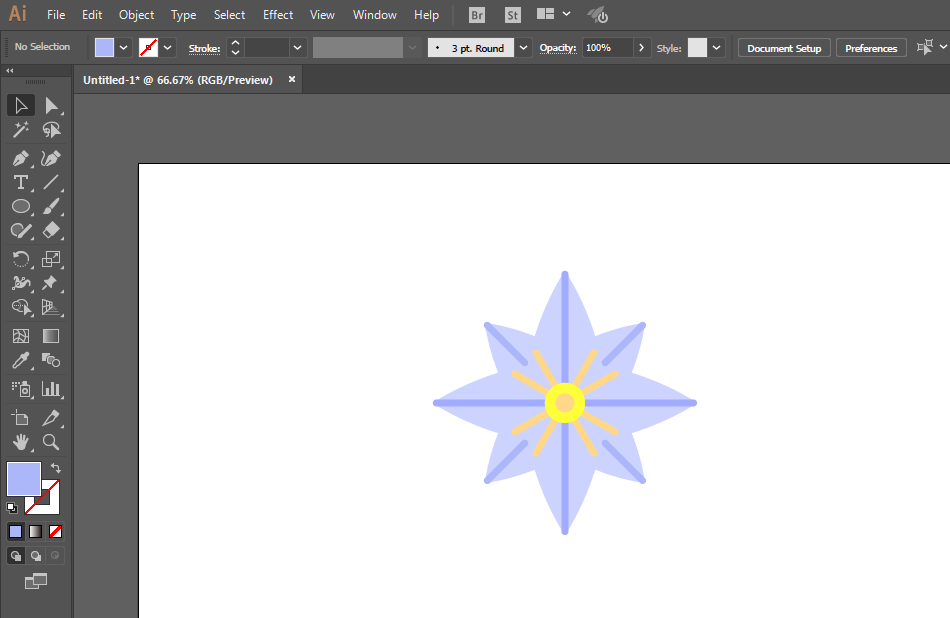Close the Untitled-1 document tab
This screenshot has width=950, height=618.
(x=291, y=79)
